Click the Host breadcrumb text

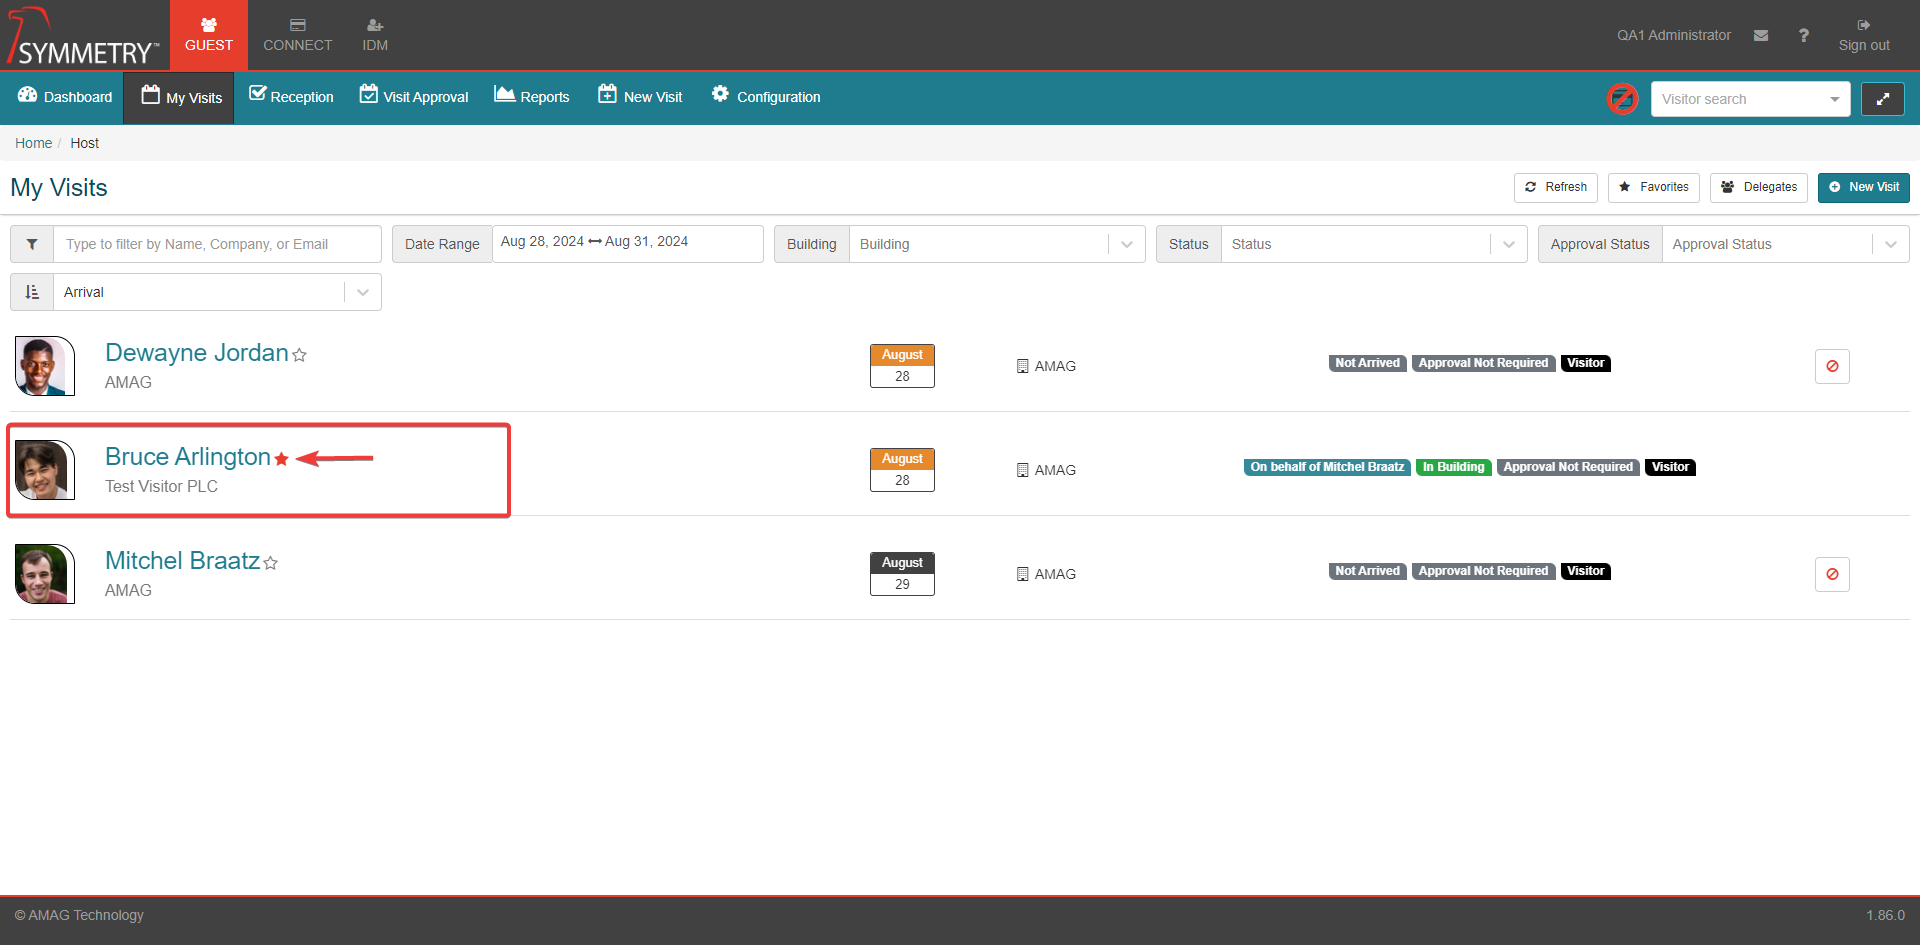coord(85,143)
